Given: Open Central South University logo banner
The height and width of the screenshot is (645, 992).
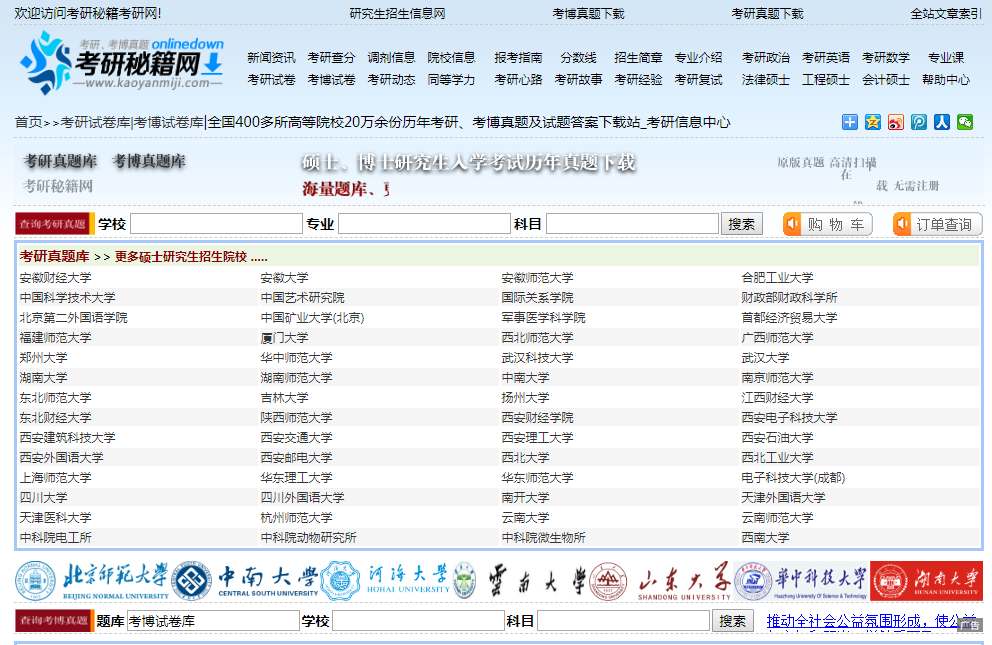Looking at the screenshot, I should point(245,580).
